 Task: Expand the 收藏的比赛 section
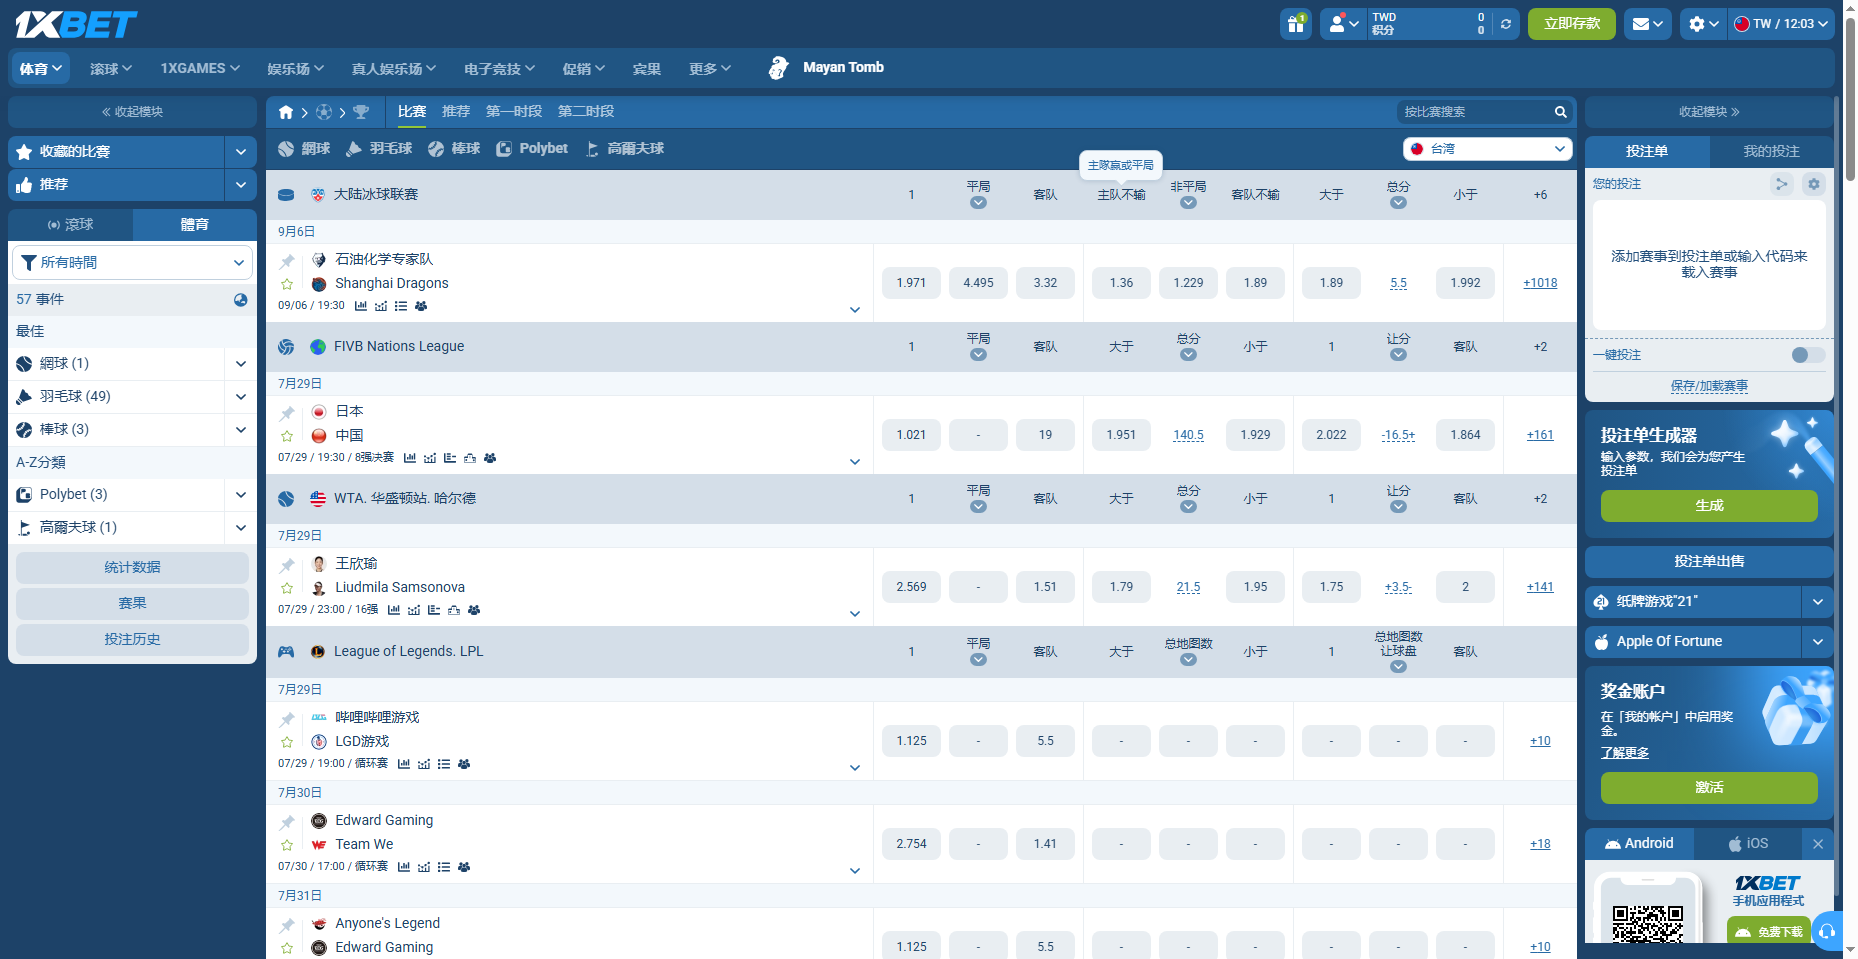pyautogui.click(x=240, y=152)
